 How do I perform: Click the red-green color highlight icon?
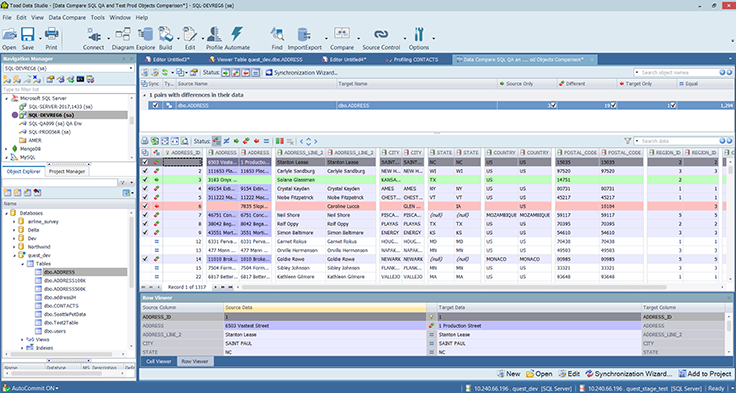(279, 141)
